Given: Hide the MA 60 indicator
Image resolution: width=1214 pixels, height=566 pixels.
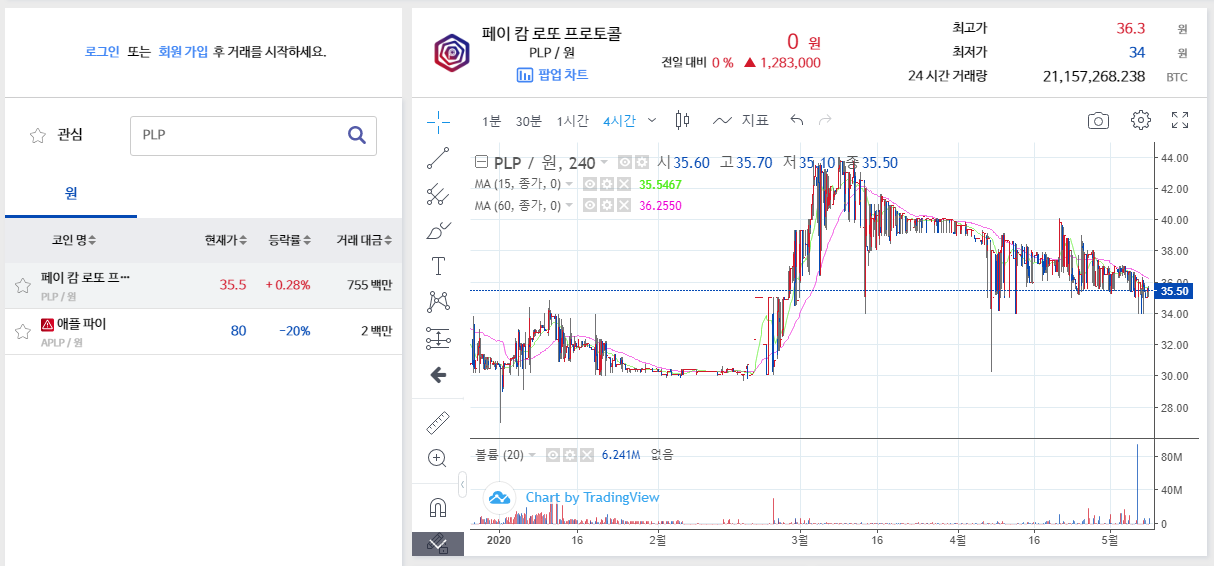Looking at the screenshot, I should [x=590, y=205].
